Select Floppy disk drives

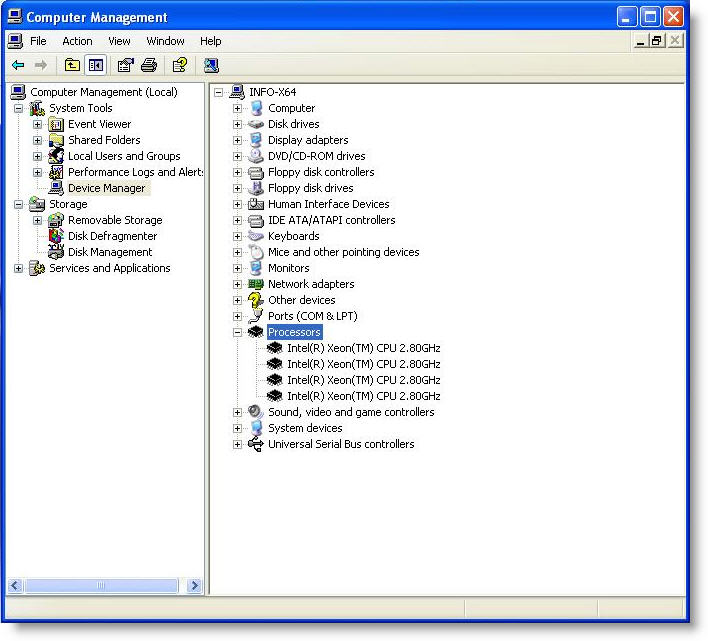click(x=311, y=188)
